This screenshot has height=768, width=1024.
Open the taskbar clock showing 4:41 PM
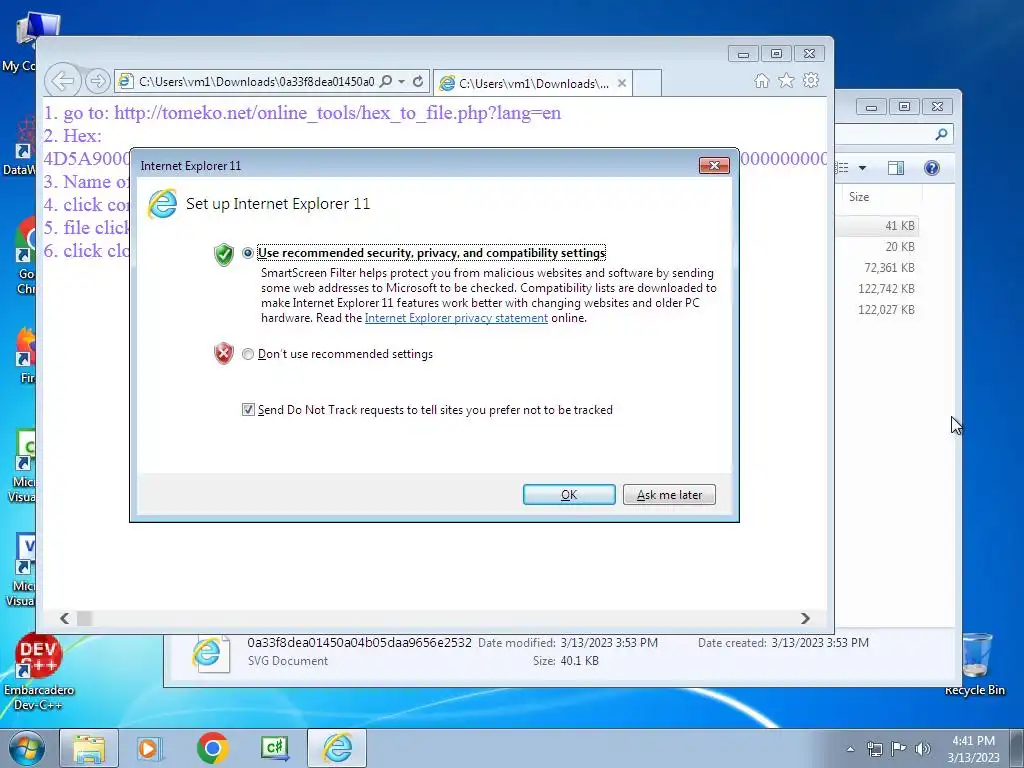pyautogui.click(x=973, y=748)
